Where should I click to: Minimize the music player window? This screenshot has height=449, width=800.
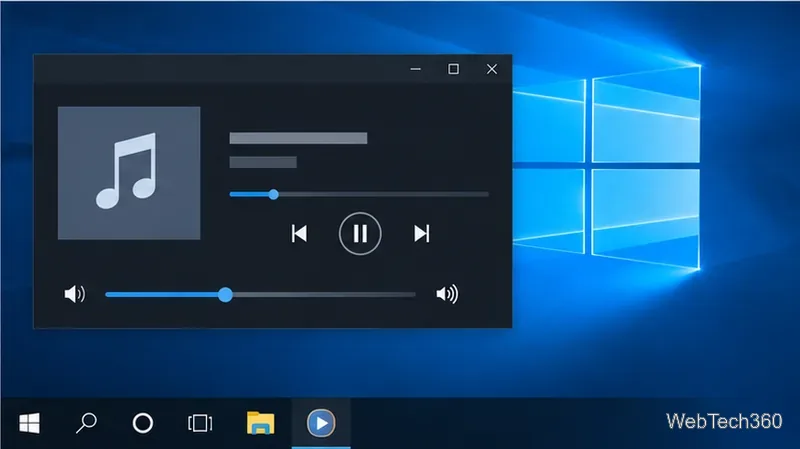(416, 69)
